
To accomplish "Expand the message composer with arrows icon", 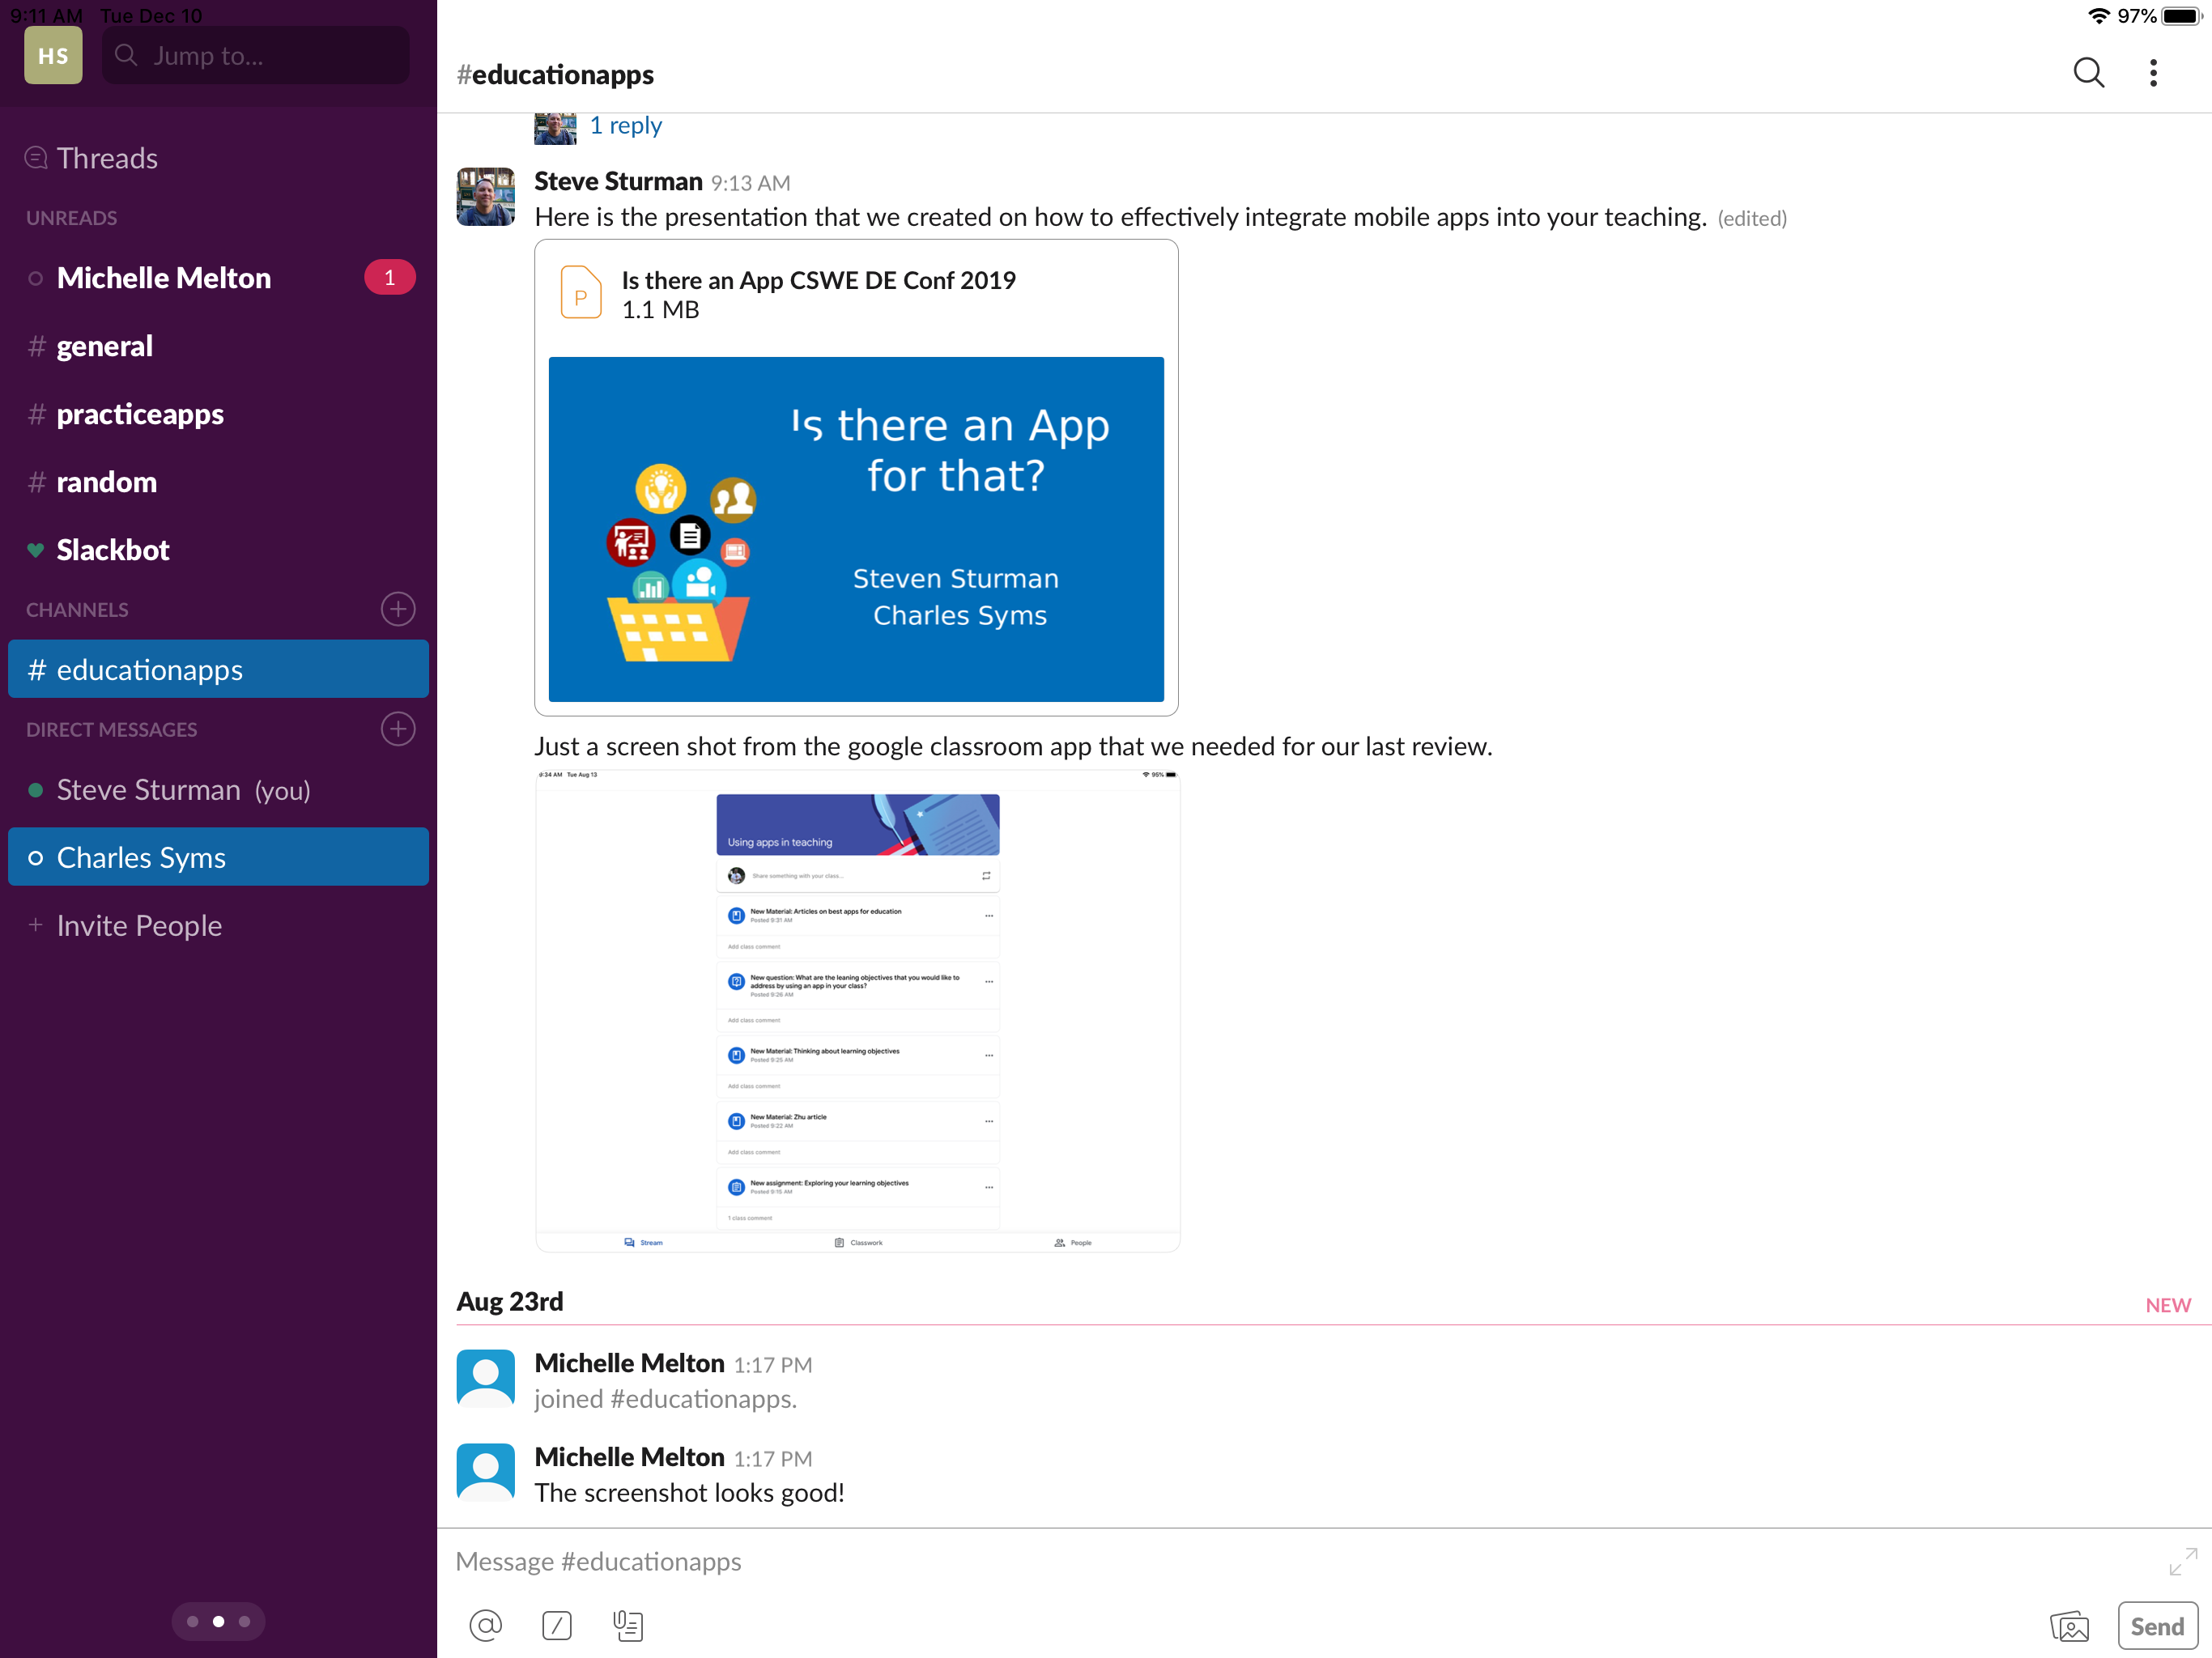I will pos(2182,1561).
